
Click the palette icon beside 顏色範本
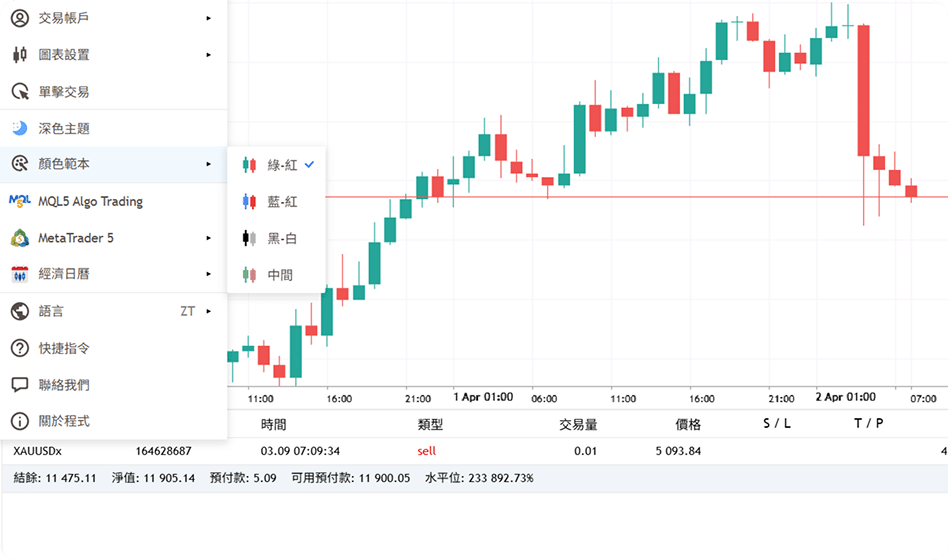tap(19, 164)
